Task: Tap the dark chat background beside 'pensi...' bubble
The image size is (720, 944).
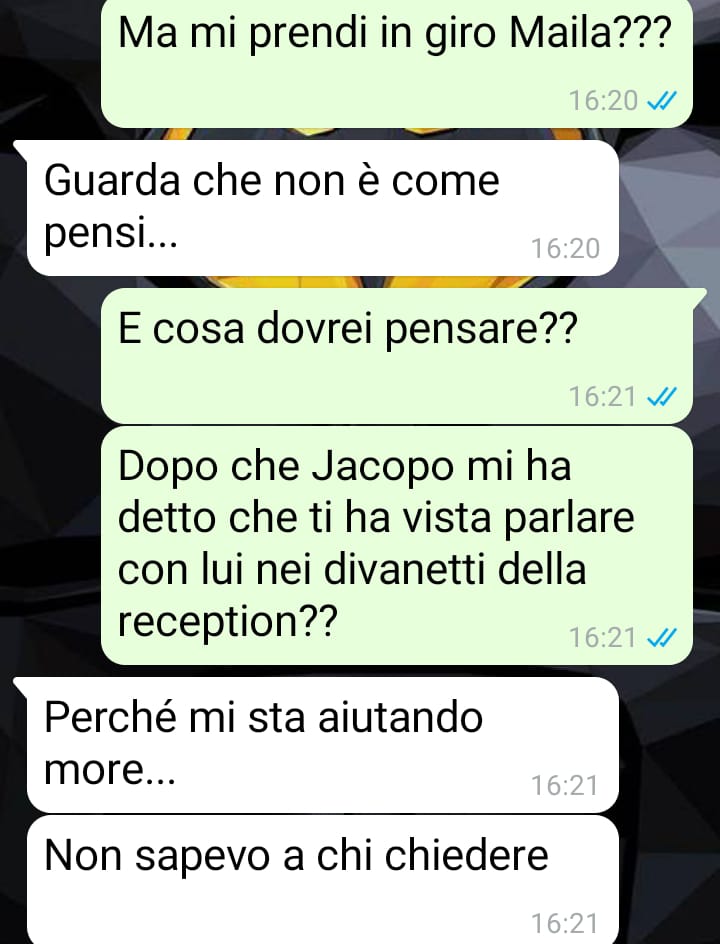Action: click(x=669, y=208)
